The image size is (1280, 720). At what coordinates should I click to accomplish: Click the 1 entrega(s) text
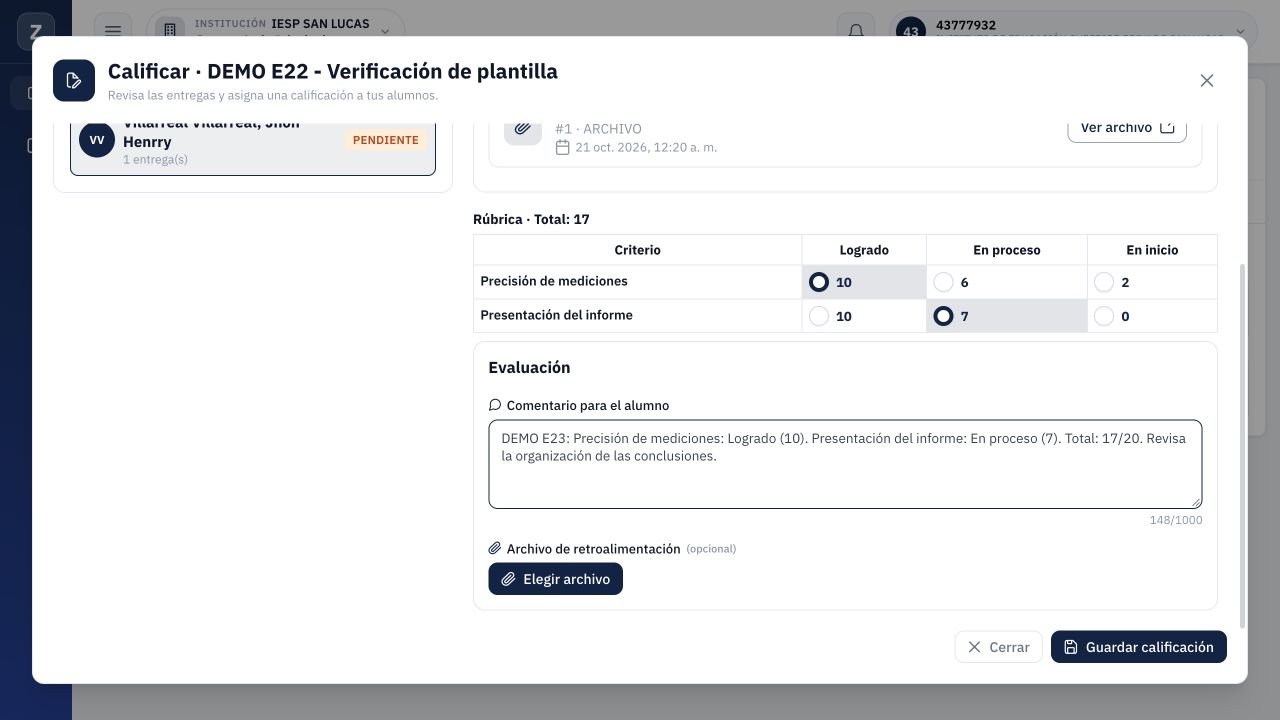[x=155, y=159]
